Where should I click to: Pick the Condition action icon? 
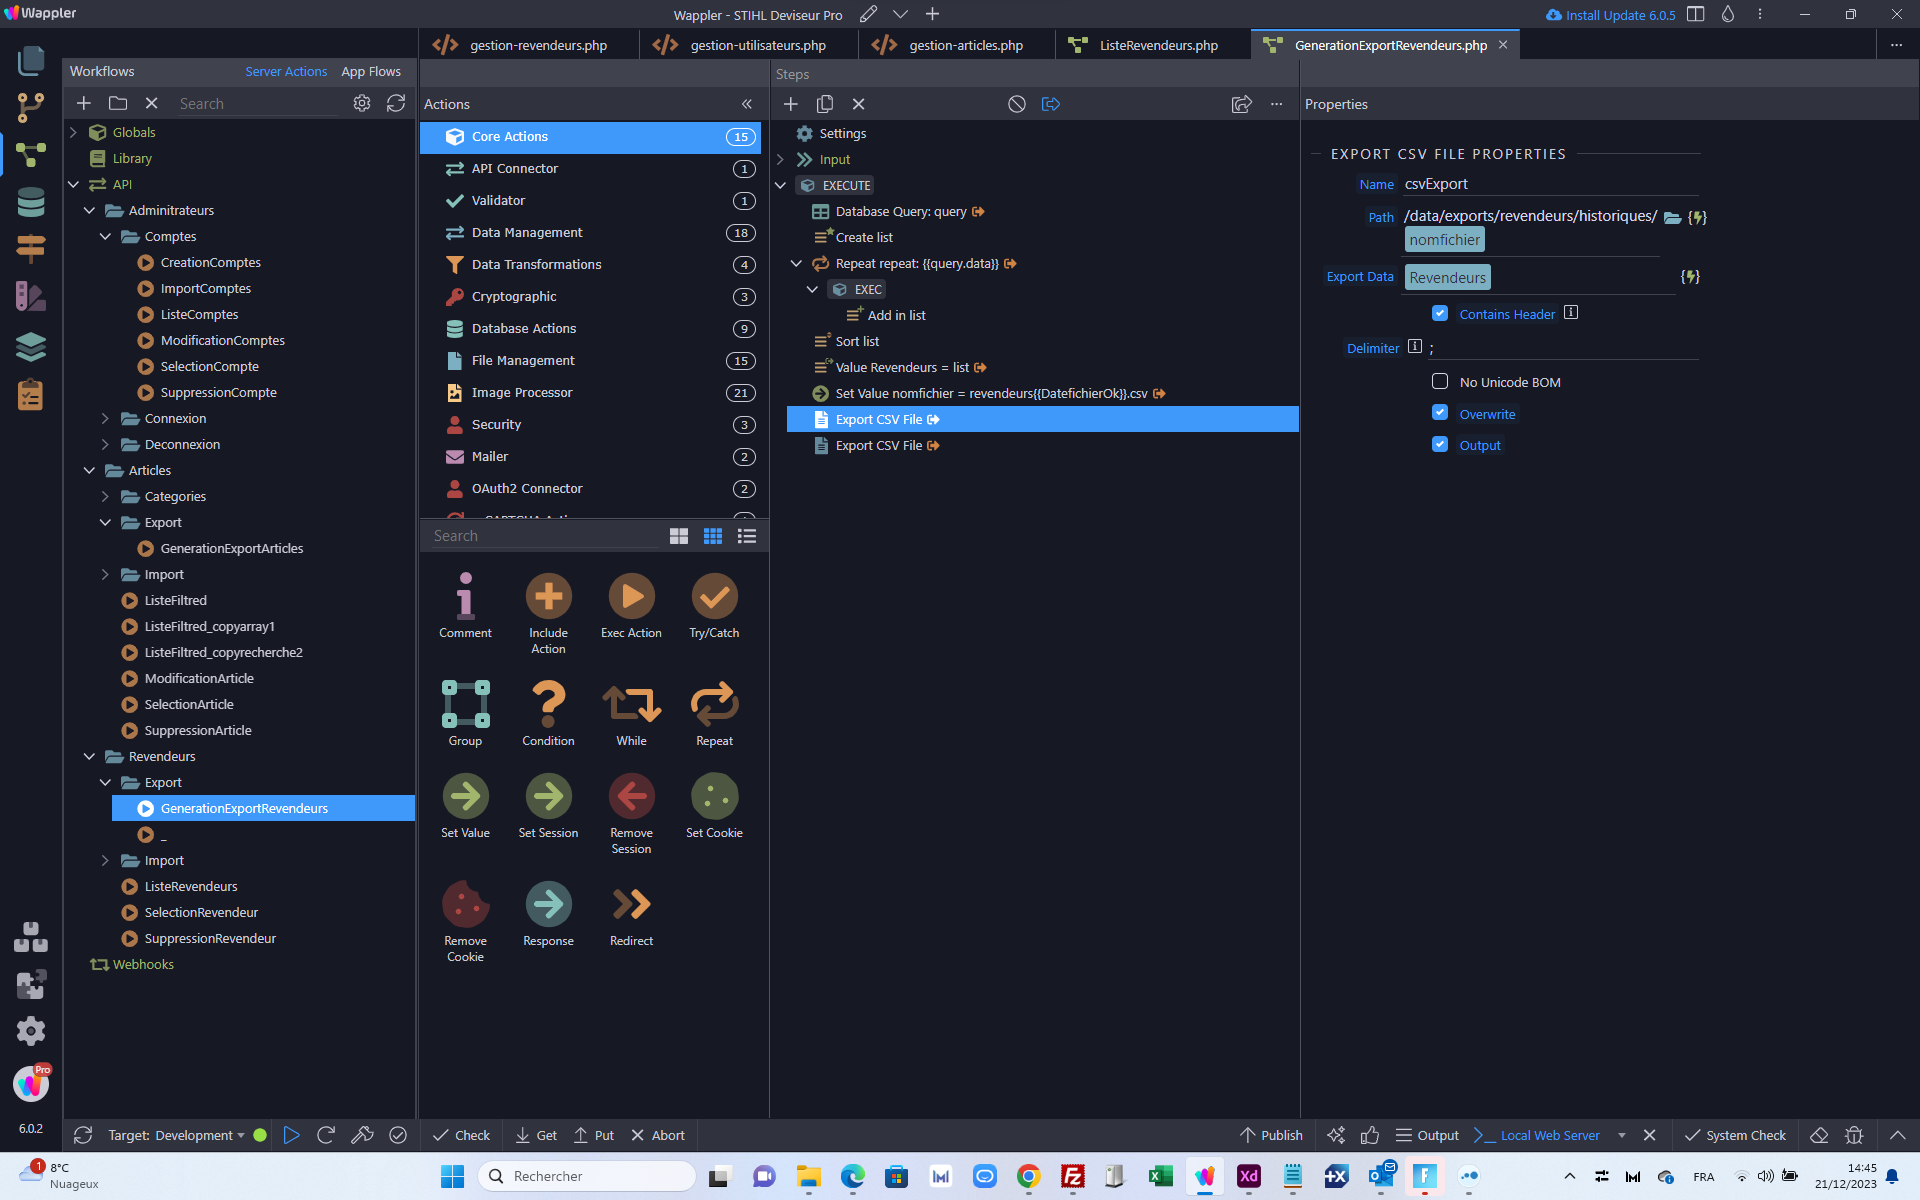tap(548, 704)
